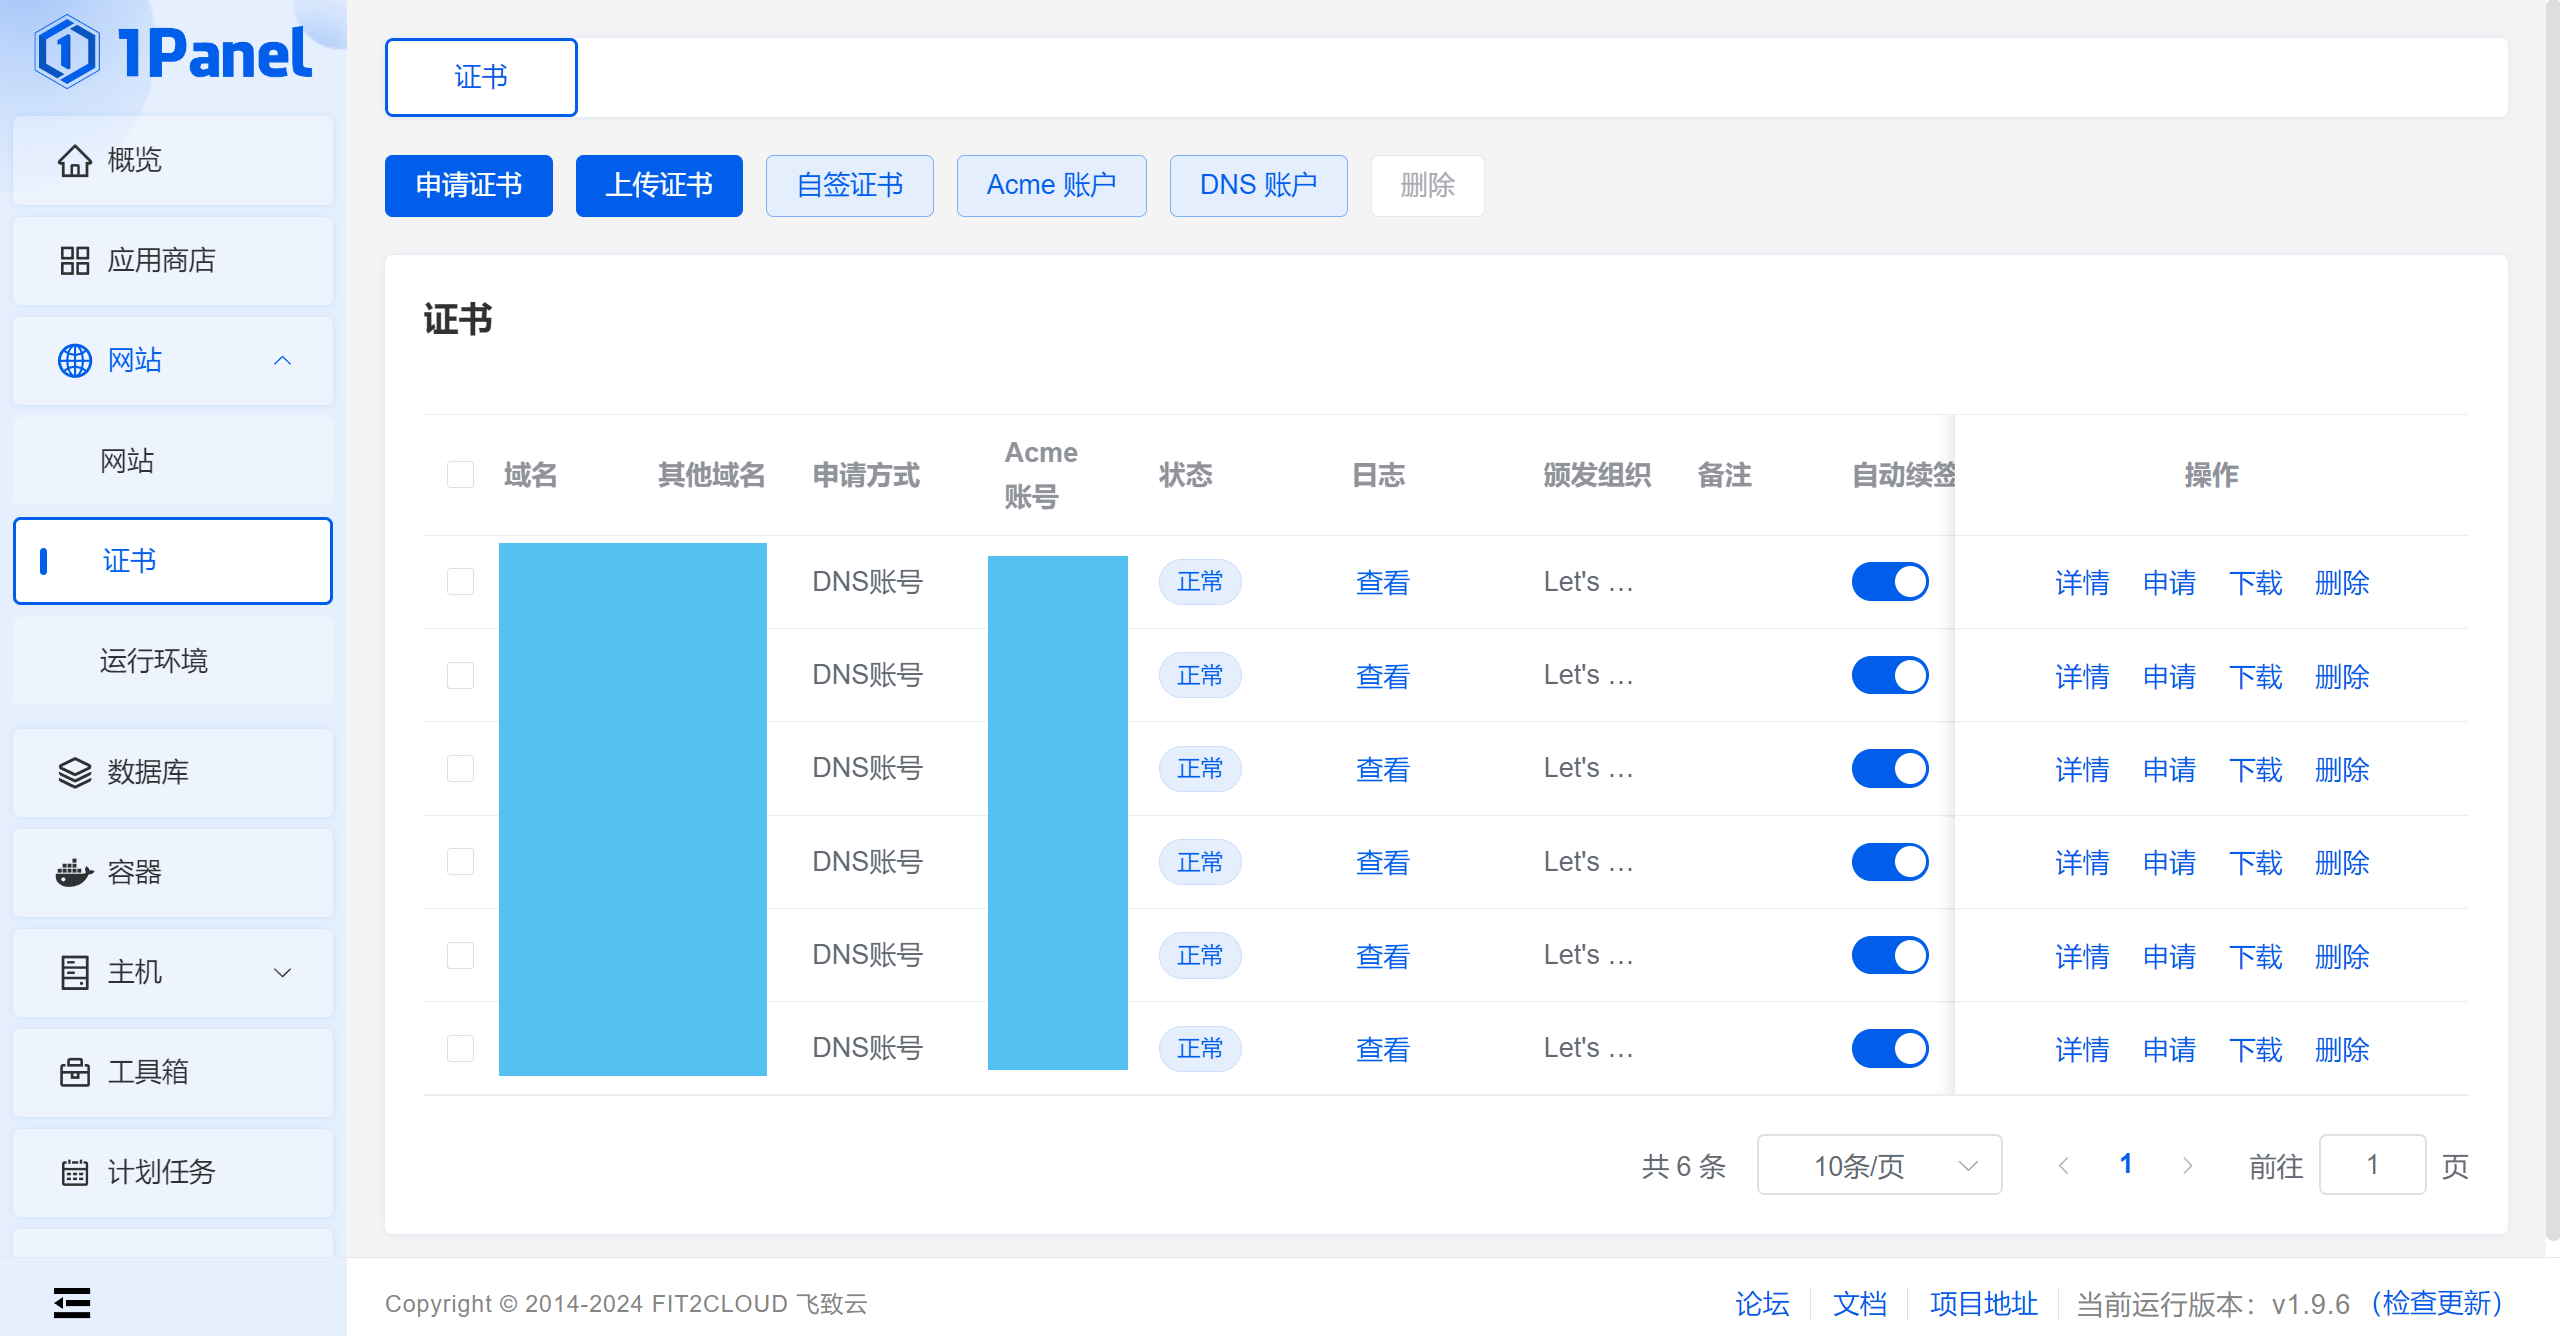Click the 申请证书 button
The image size is (2560, 1336).
(468, 185)
